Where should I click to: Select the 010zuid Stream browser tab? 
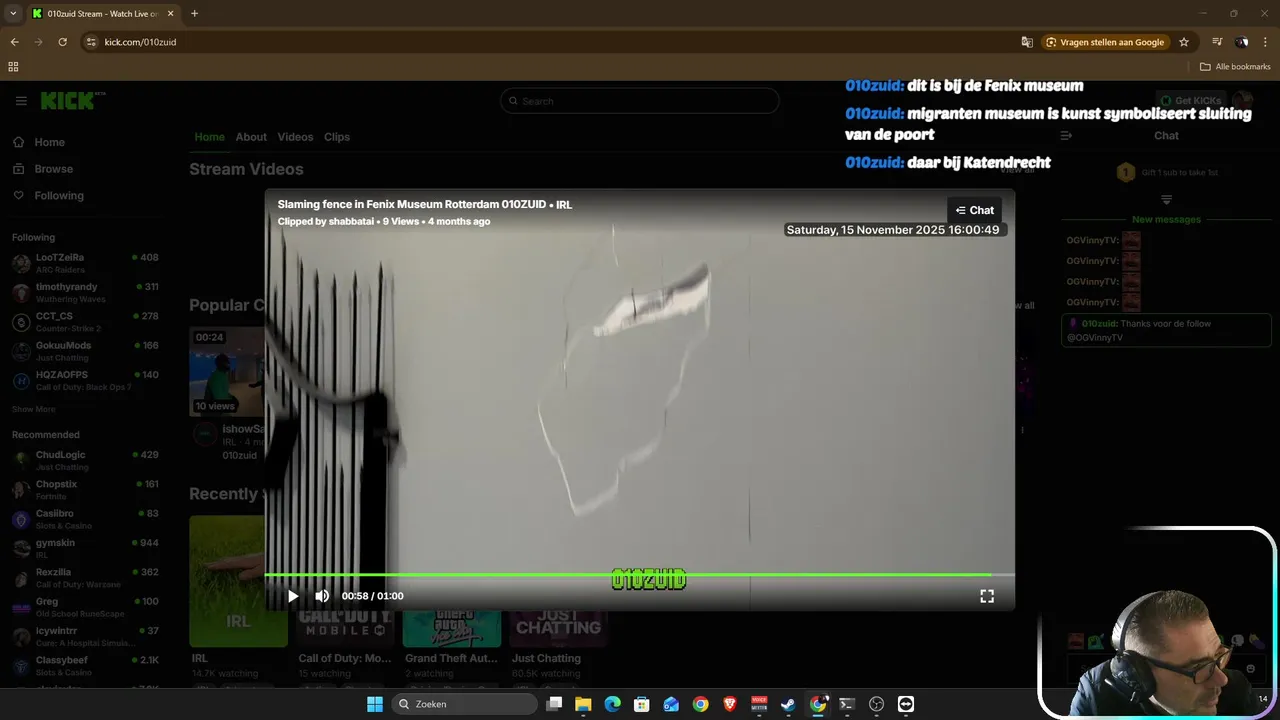(102, 14)
